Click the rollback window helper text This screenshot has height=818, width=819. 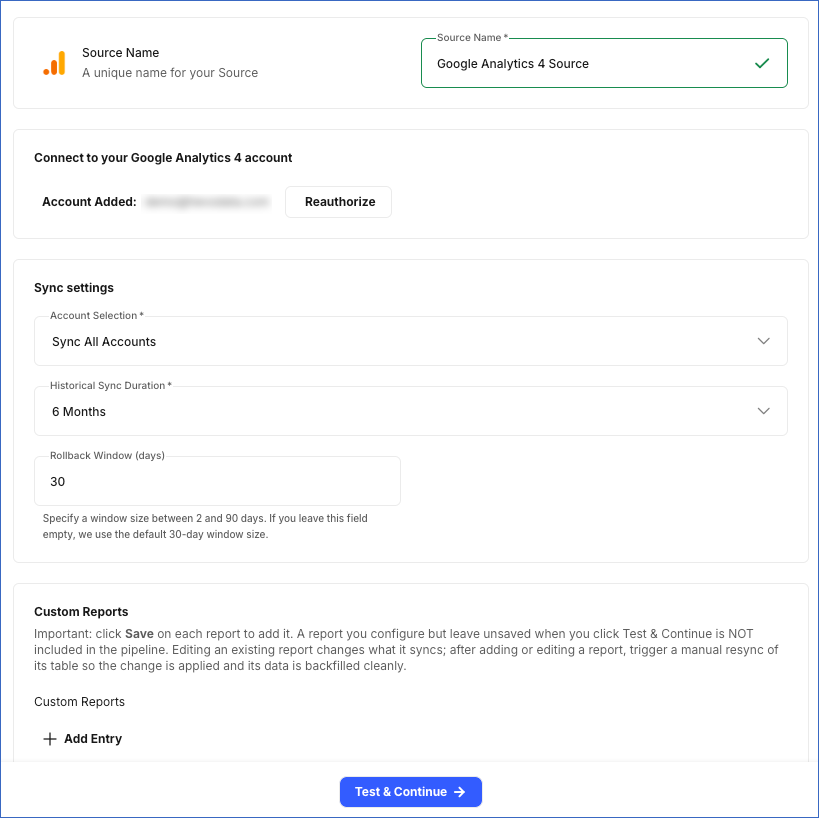(x=205, y=526)
